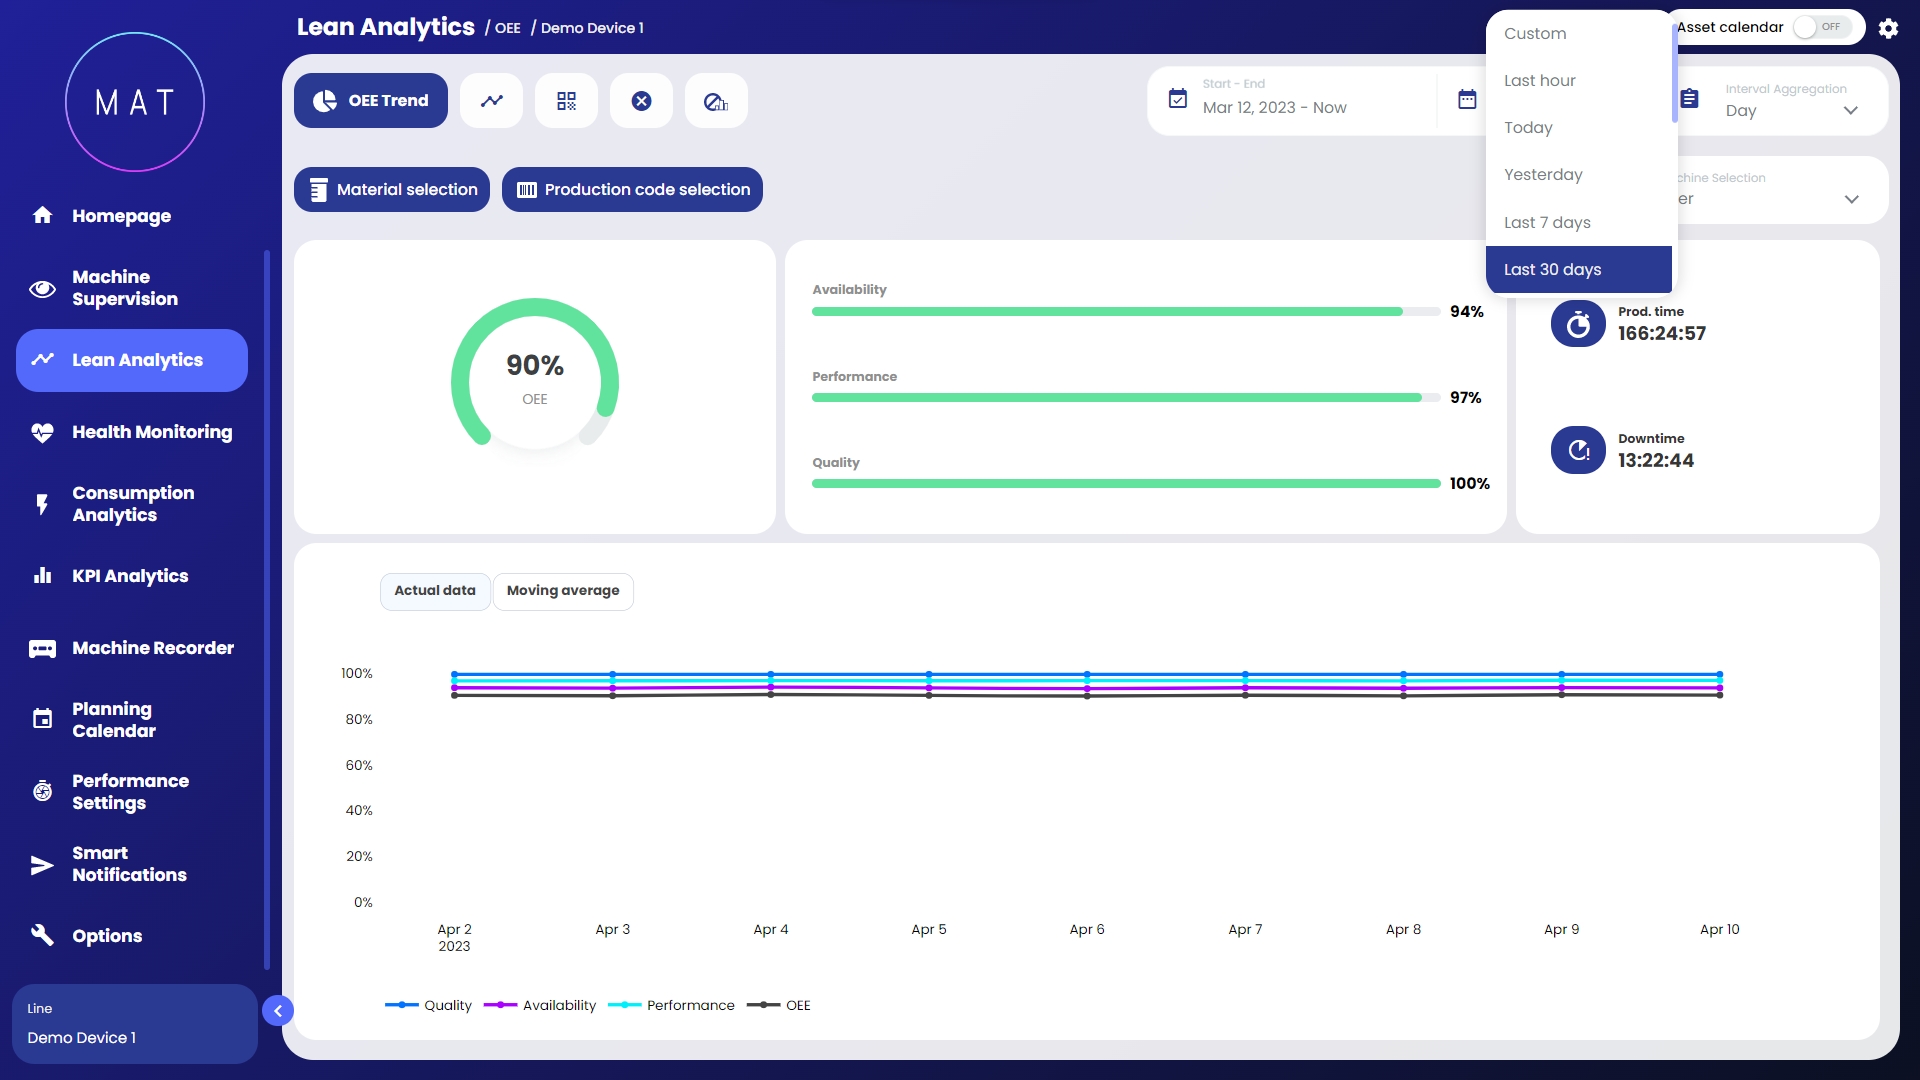Choose Last 7 days option

point(1546,222)
